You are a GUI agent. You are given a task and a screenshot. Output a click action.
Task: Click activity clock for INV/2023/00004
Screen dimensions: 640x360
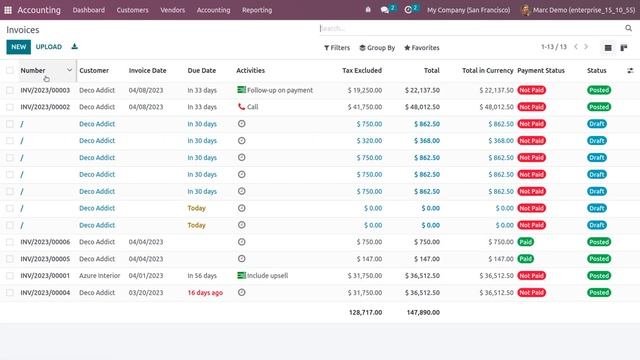click(x=242, y=293)
